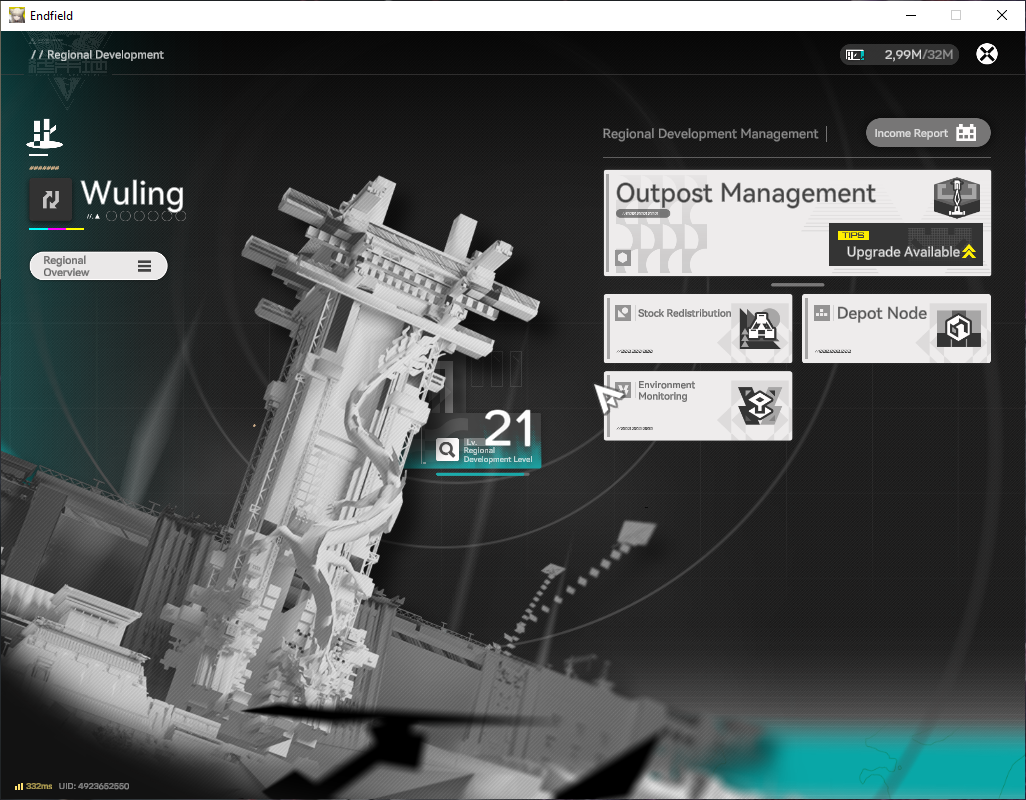The image size is (1026, 800).
Task: Select the Upgrade Available tip
Action: 906,245
